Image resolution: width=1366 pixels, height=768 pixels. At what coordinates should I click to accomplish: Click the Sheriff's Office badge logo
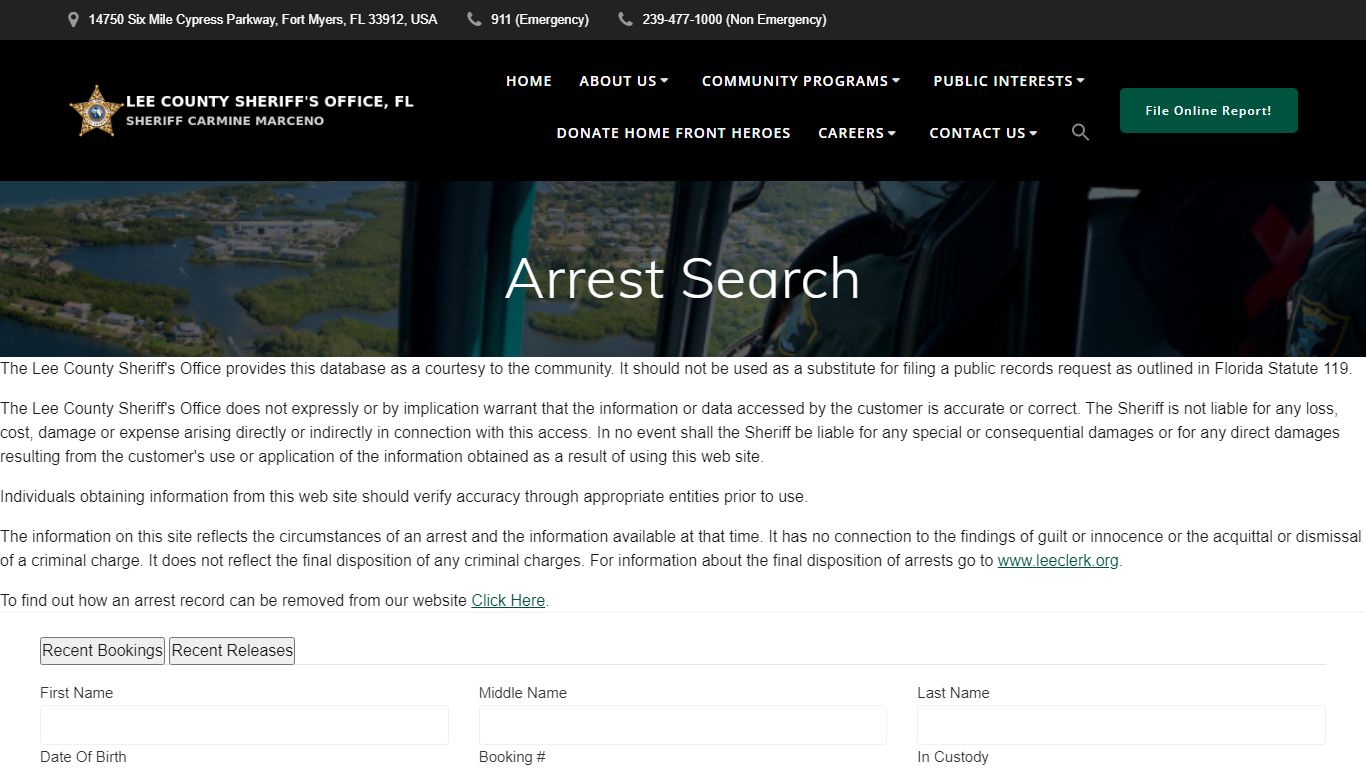point(95,109)
